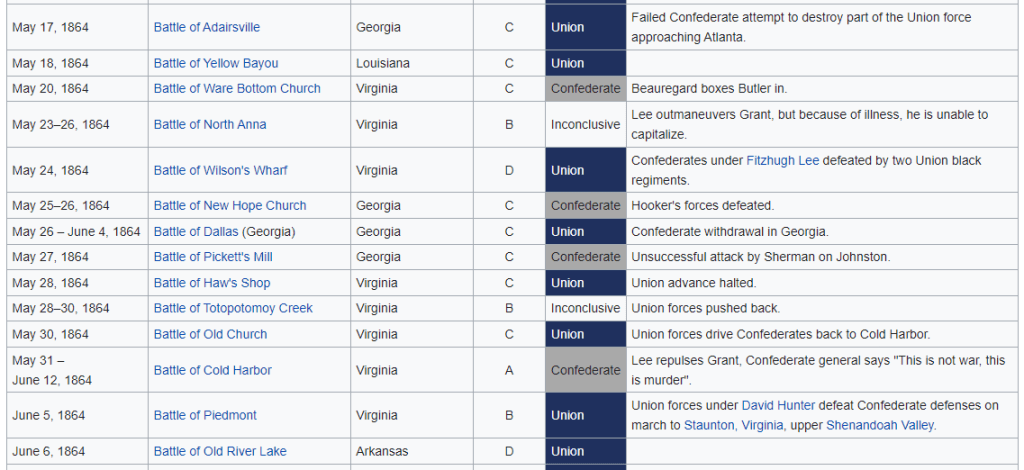The height and width of the screenshot is (470, 1024).
Task: Open the Battle of Dallas link
Action: (197, 232)
